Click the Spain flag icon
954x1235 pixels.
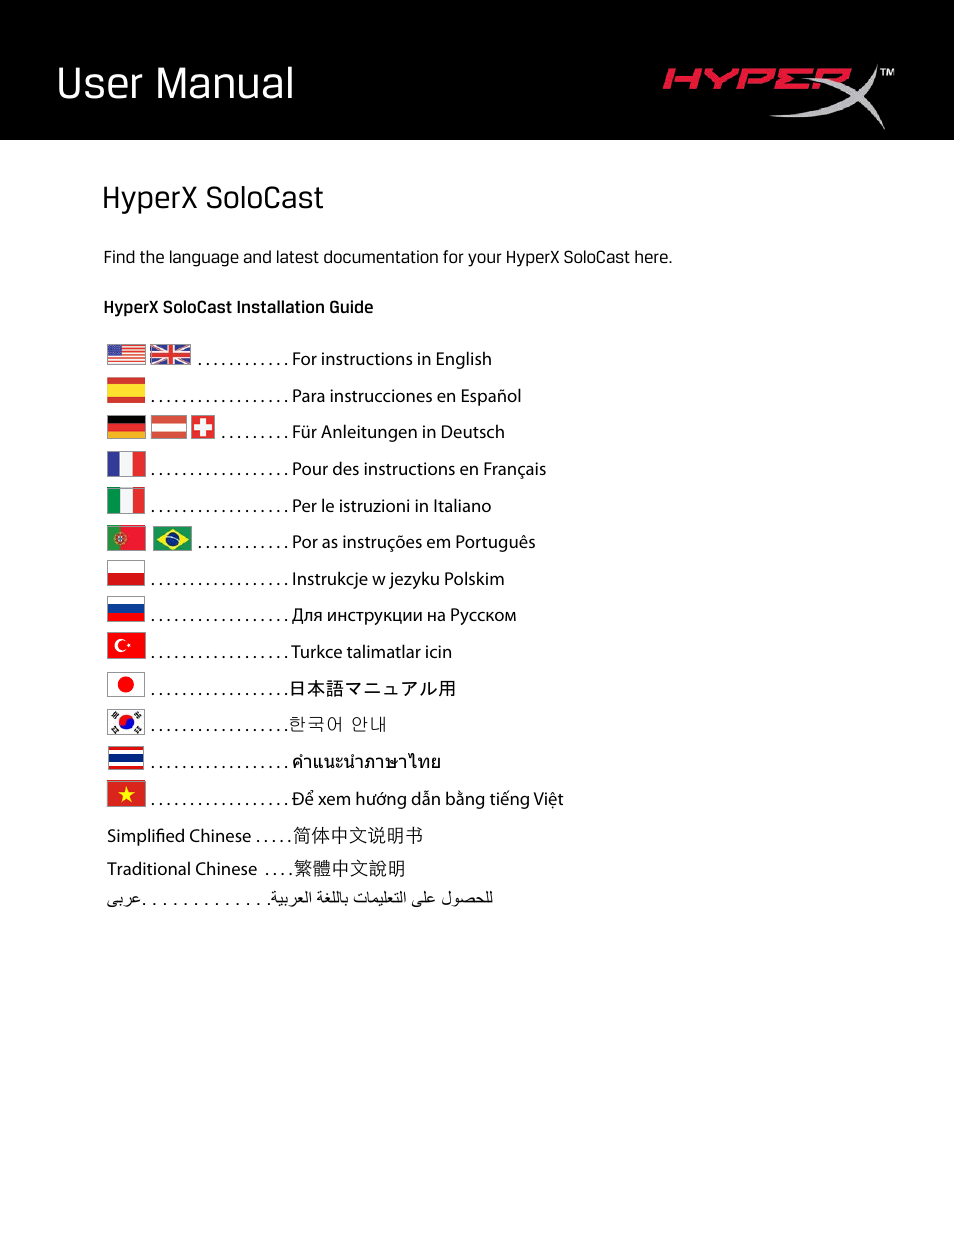[x=126, y=390]
